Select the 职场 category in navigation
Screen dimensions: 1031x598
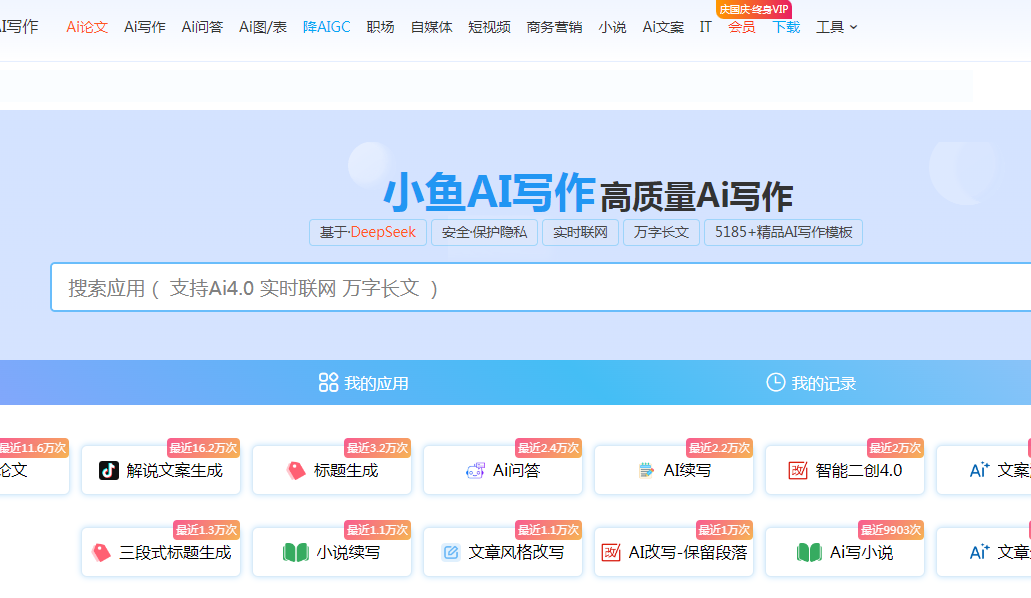point(381,27)
